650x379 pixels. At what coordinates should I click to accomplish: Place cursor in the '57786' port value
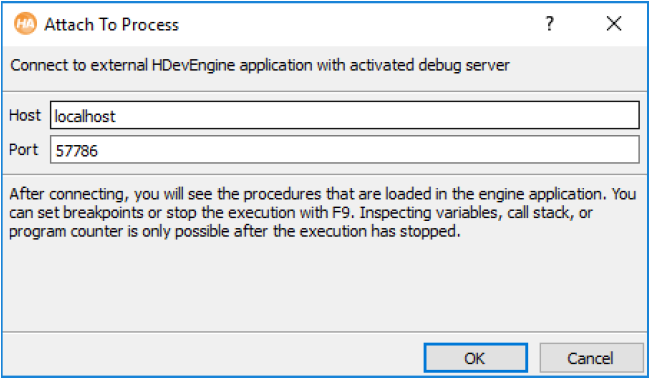pyautogui.click(x=77, y=151)
